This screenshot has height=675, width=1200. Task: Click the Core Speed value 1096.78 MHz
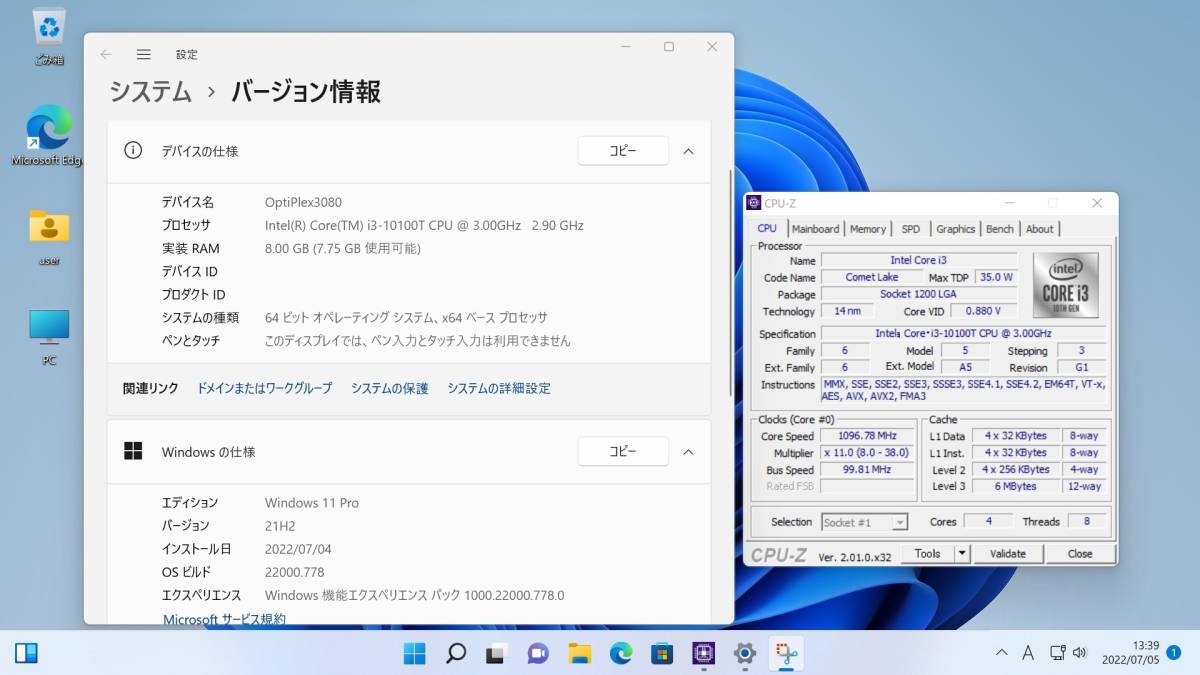pyautogui.click(x=867, y=436)
